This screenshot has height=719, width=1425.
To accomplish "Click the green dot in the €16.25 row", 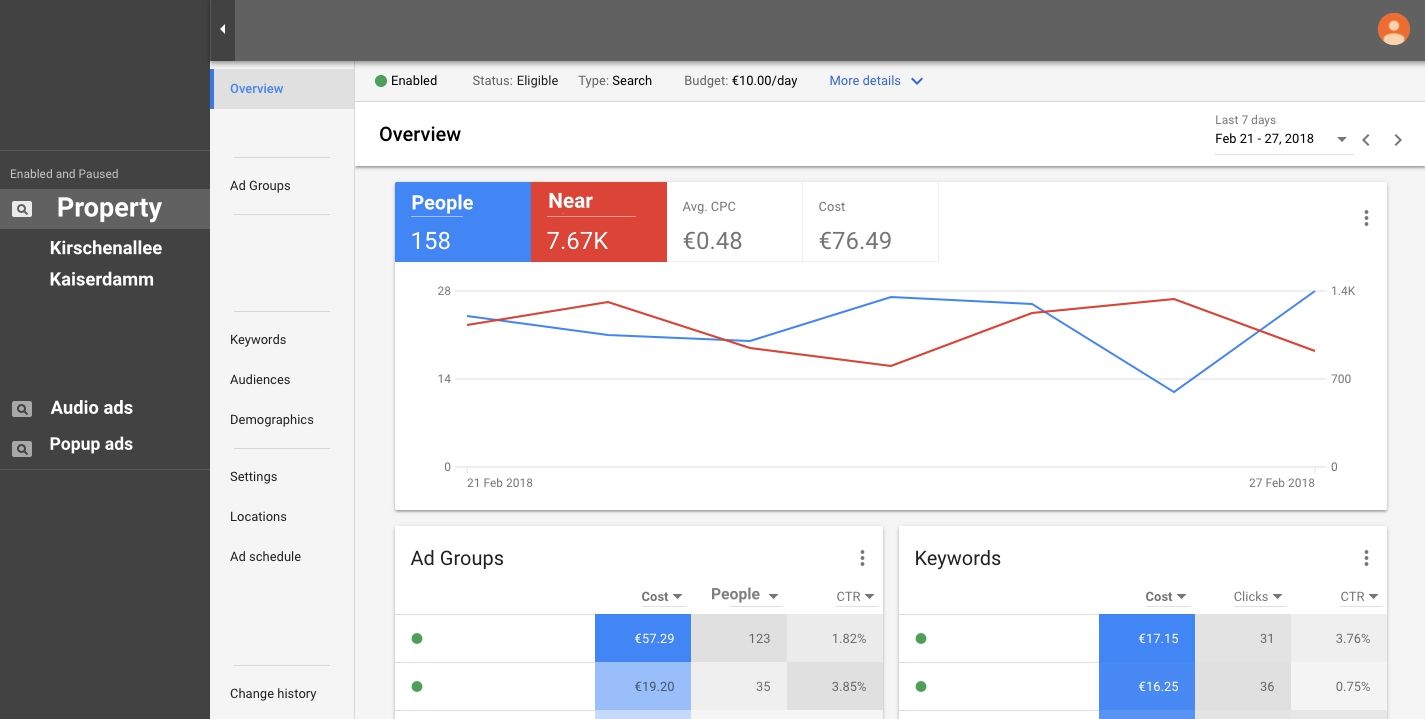I will pyautogui.click(x=921, y=686).
